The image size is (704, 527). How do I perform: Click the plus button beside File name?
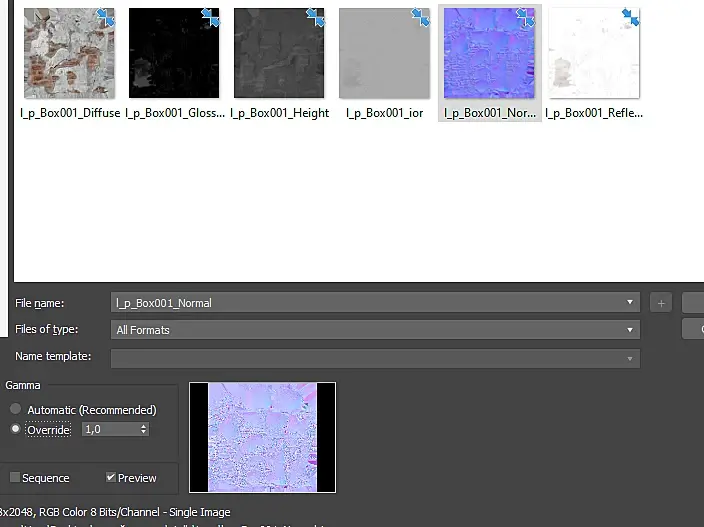661,303
